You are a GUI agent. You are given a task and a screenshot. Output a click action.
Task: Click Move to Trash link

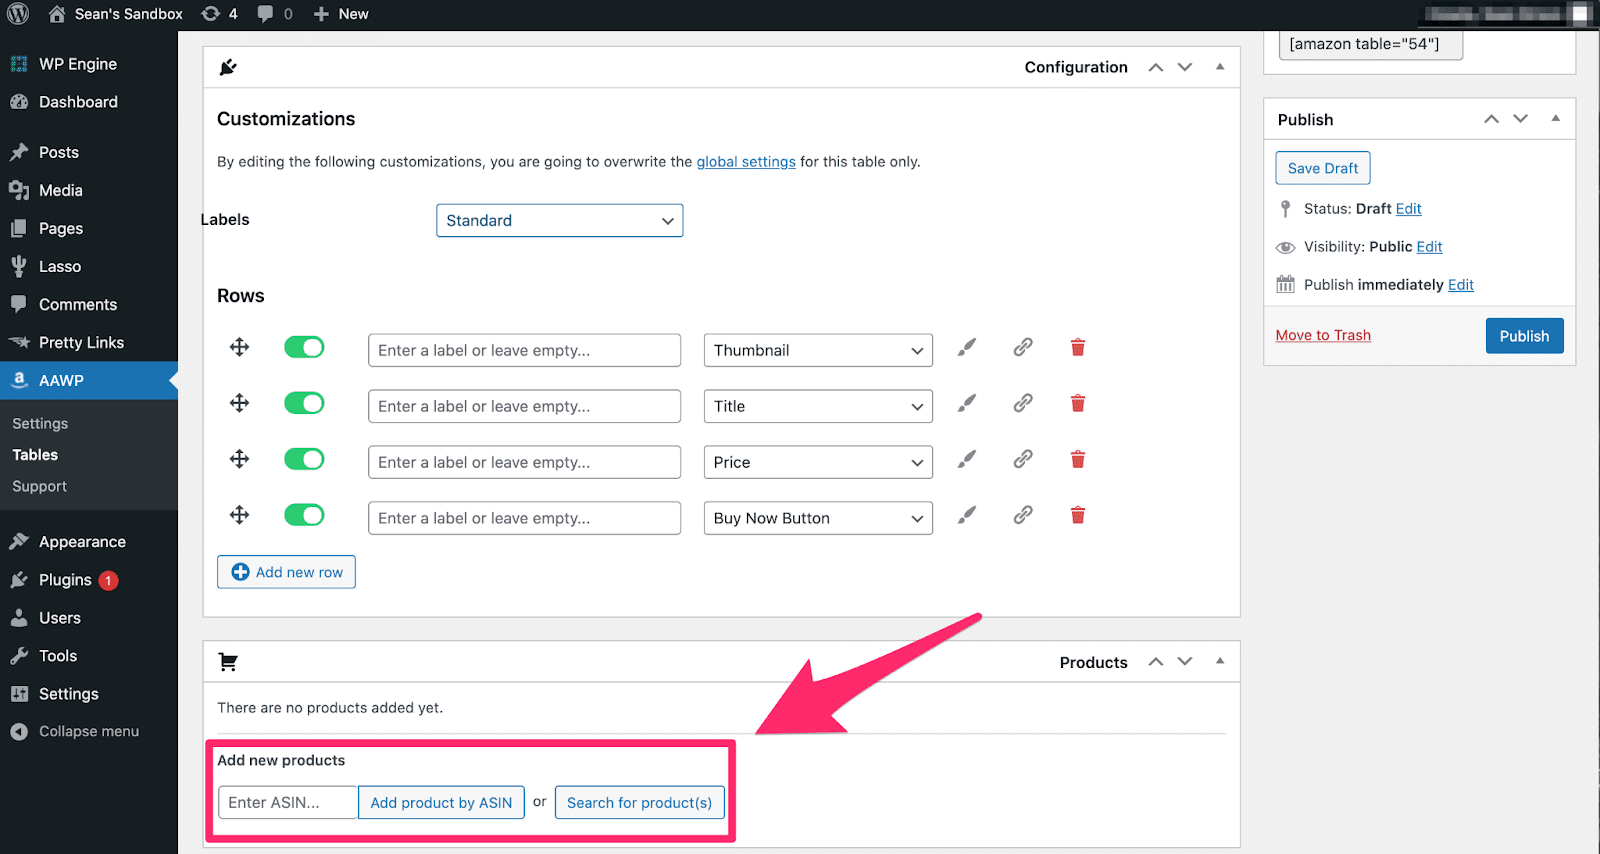pos(1323,335)
